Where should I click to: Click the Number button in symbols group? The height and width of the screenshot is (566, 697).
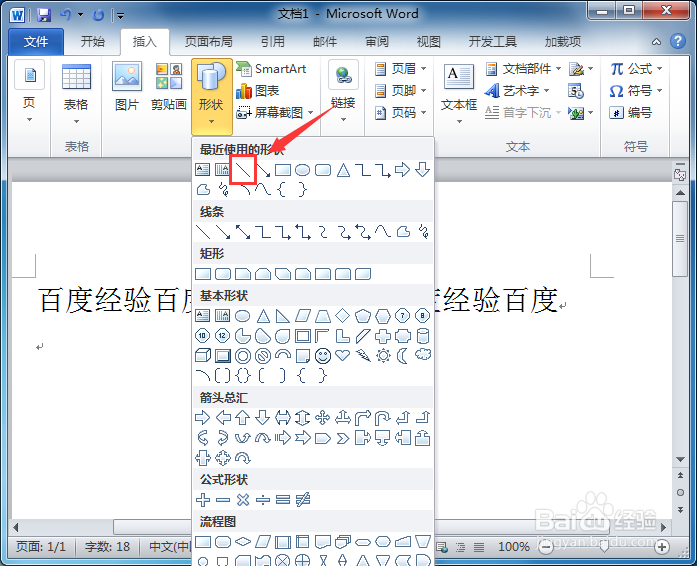tap(631, 112)
